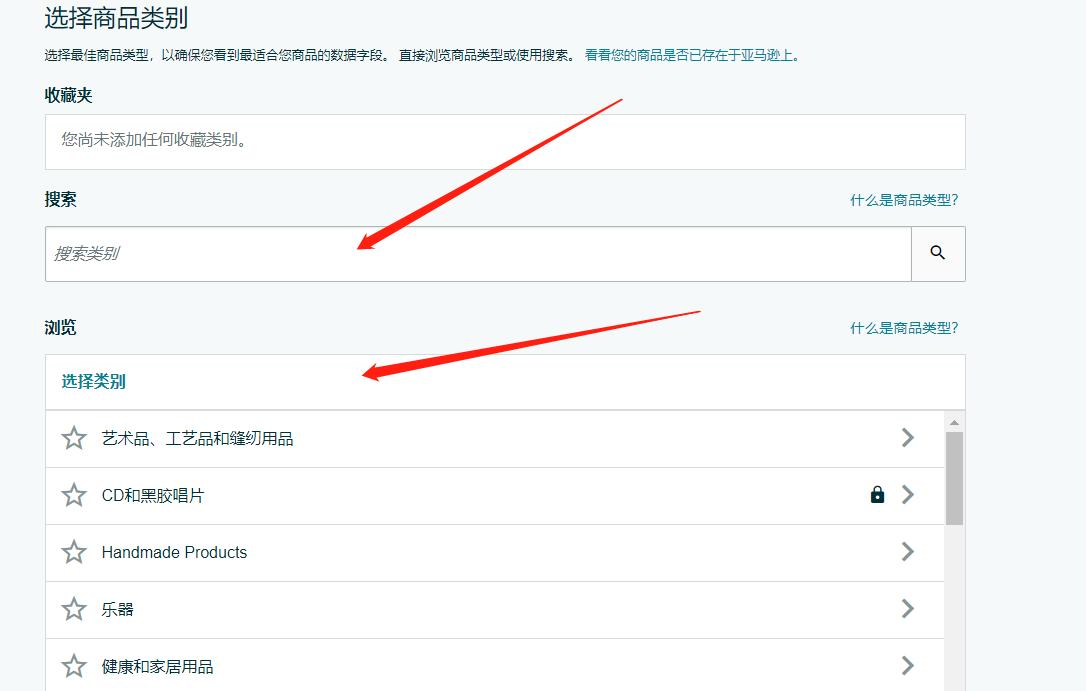The image size is (1086, 691).
Task: Star the CD和黑胶唱片 category
Action: coord(74,495)
